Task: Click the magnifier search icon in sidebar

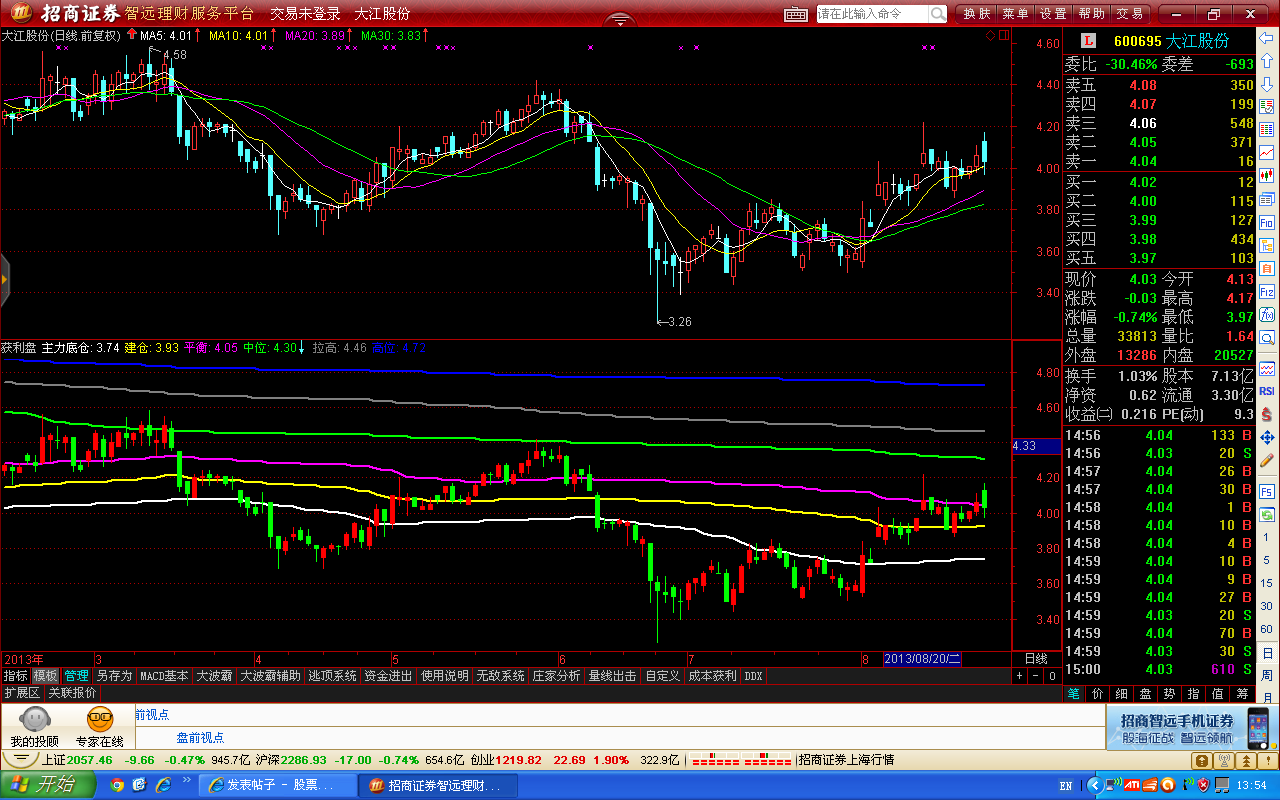Action: pos(1266,337)
